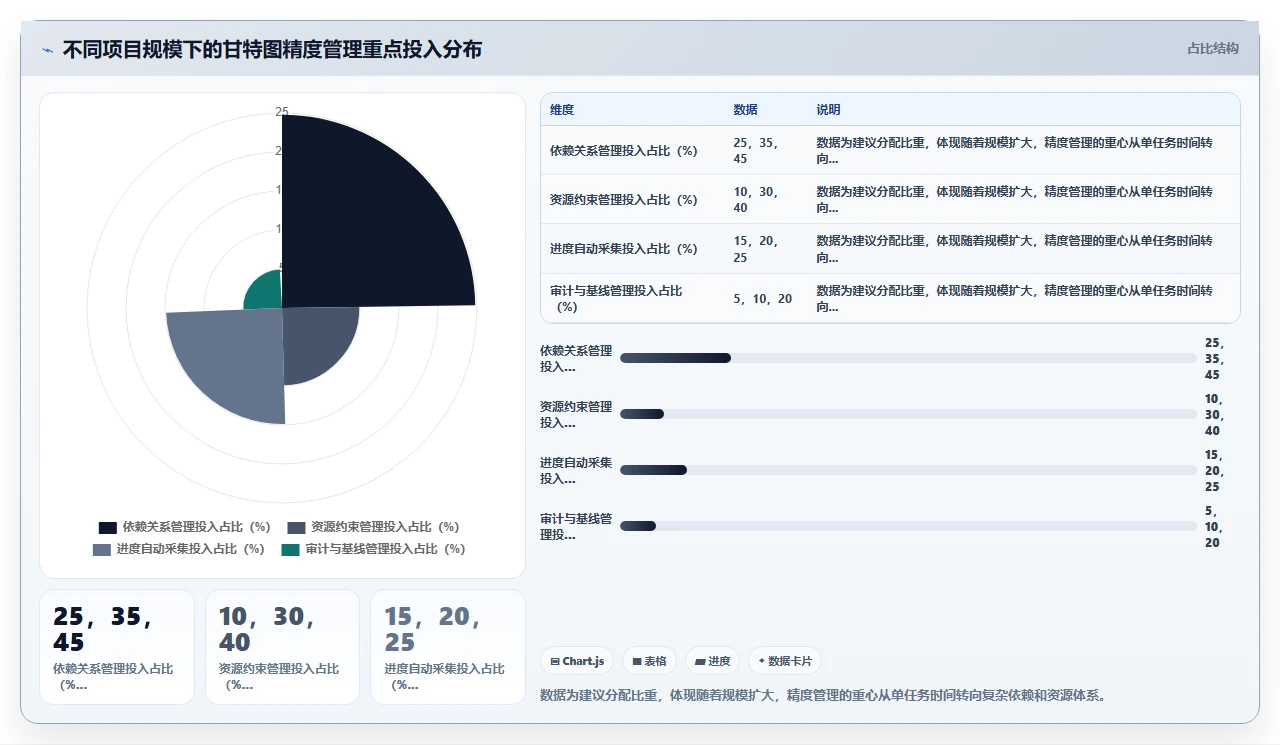Select table row 依赖关系管理投入占比（%）
Screen dimensions: 1280x745
coord(890,151)
